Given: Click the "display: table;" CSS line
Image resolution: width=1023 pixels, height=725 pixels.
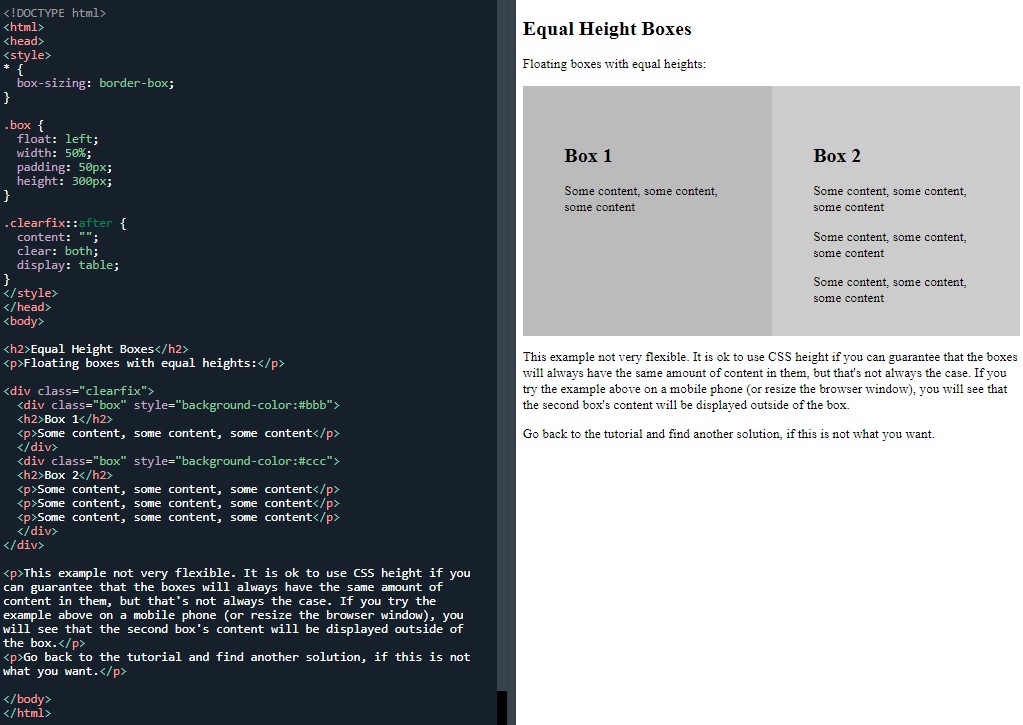Looking at the screenshot, I should click(68, 265).
